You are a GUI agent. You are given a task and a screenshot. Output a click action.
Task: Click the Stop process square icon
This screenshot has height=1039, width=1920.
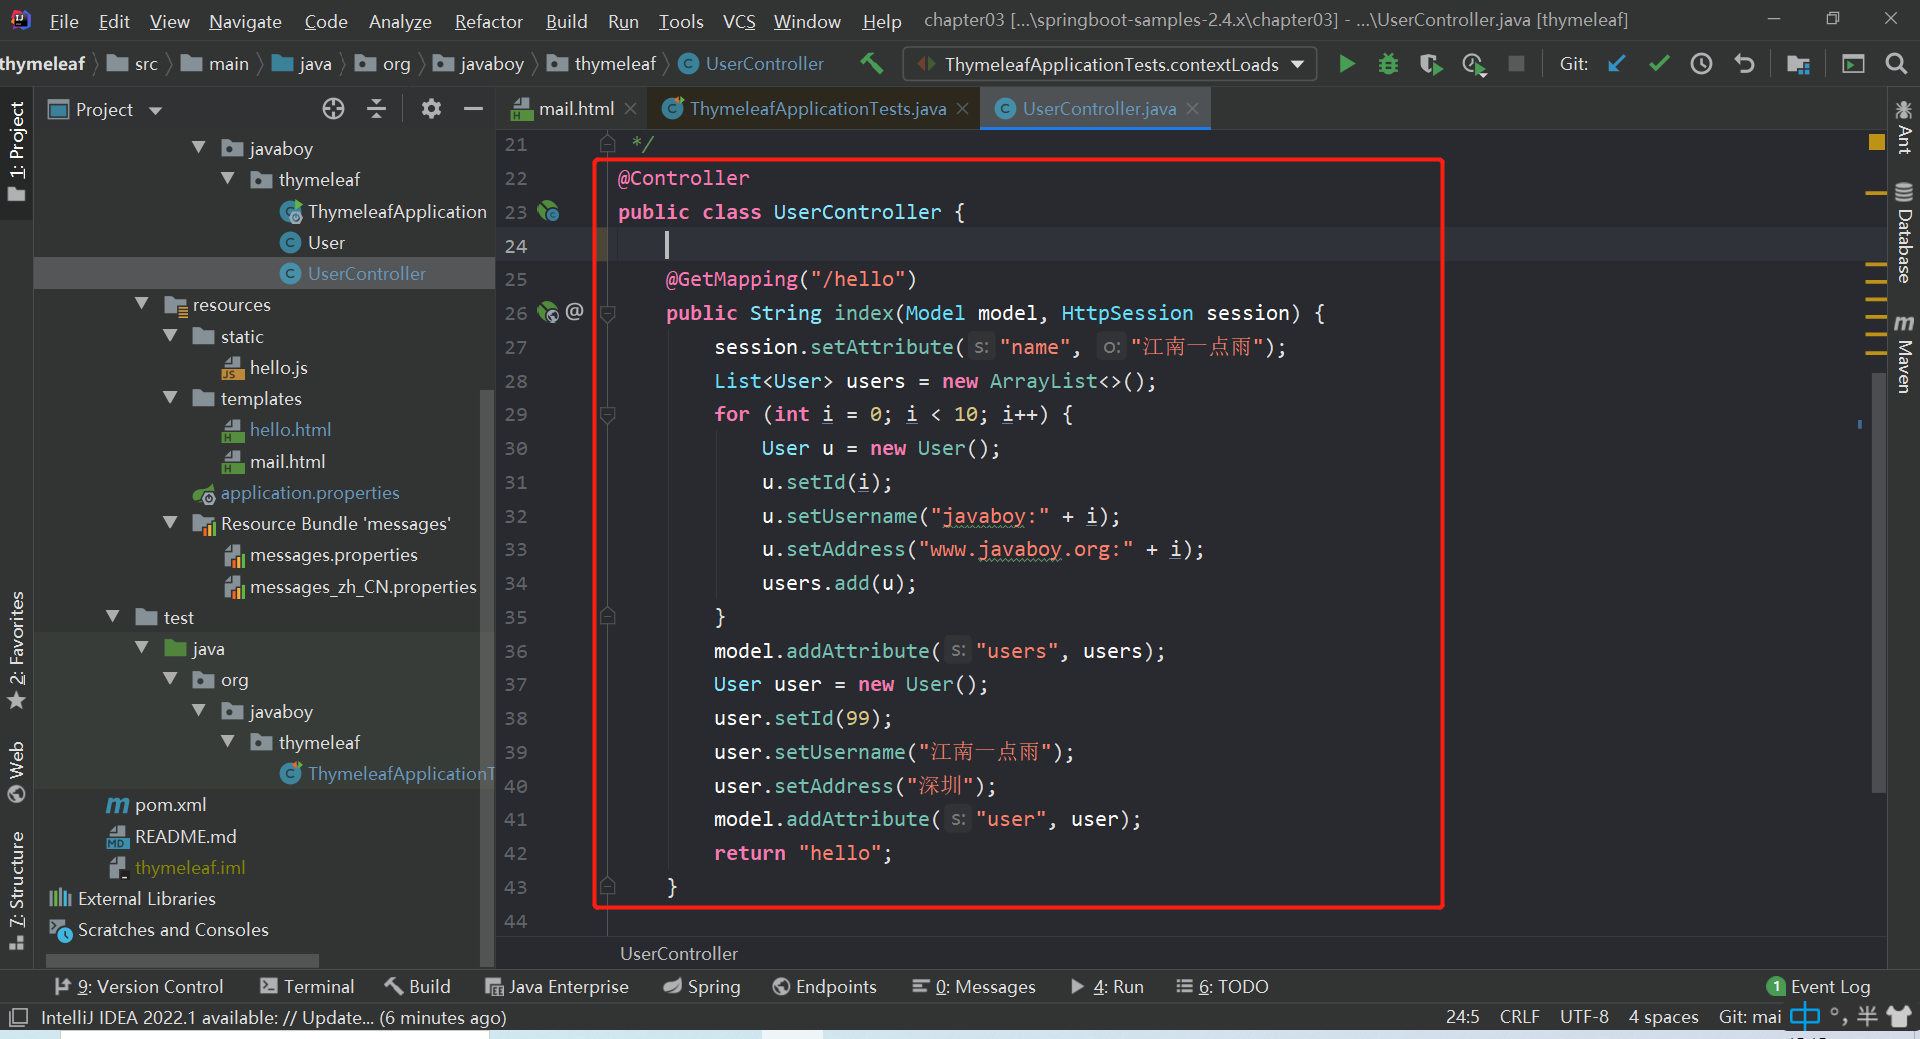(x=1516, y=64)
